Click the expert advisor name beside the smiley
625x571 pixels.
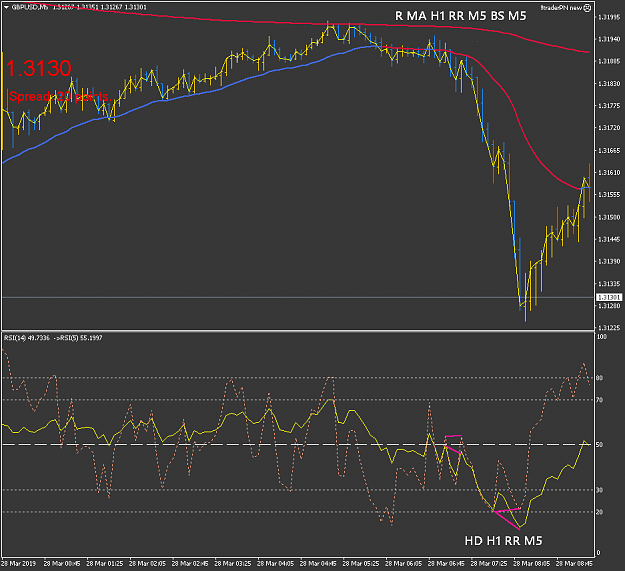coord(562,8)
